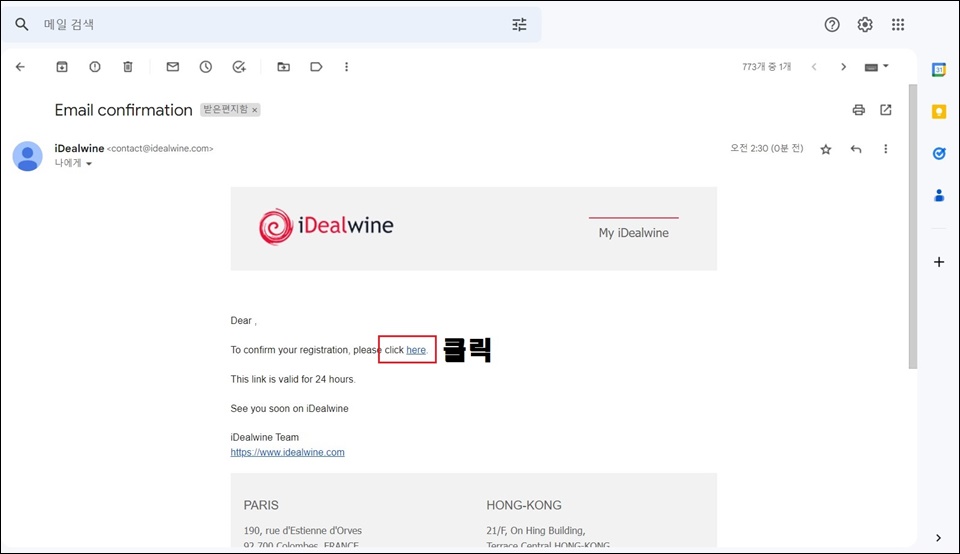Delete this email with trash icon
Image resolution: width=960 pixels, height=554 pixels.
(127, 67)
